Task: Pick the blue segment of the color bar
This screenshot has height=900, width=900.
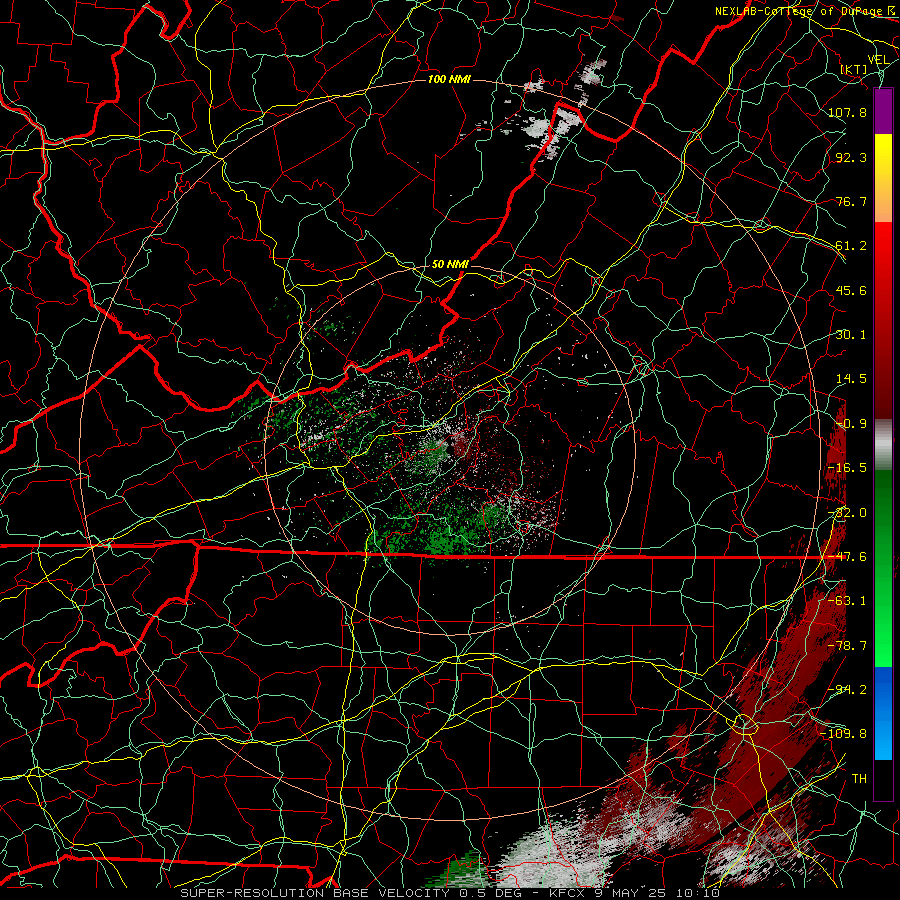Action: point(883,713)
